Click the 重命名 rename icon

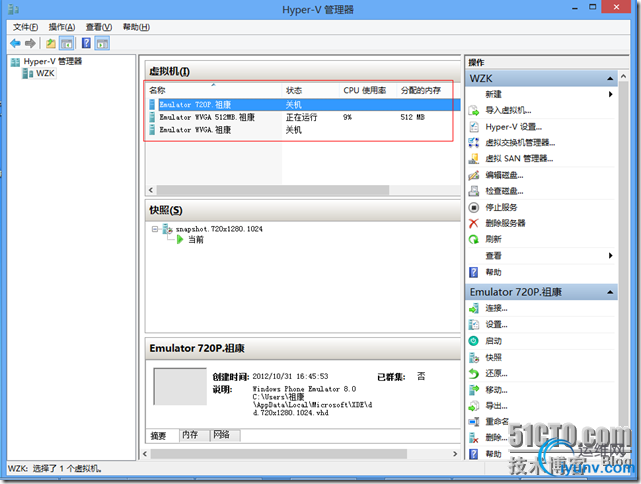click(x=473, y=421)
